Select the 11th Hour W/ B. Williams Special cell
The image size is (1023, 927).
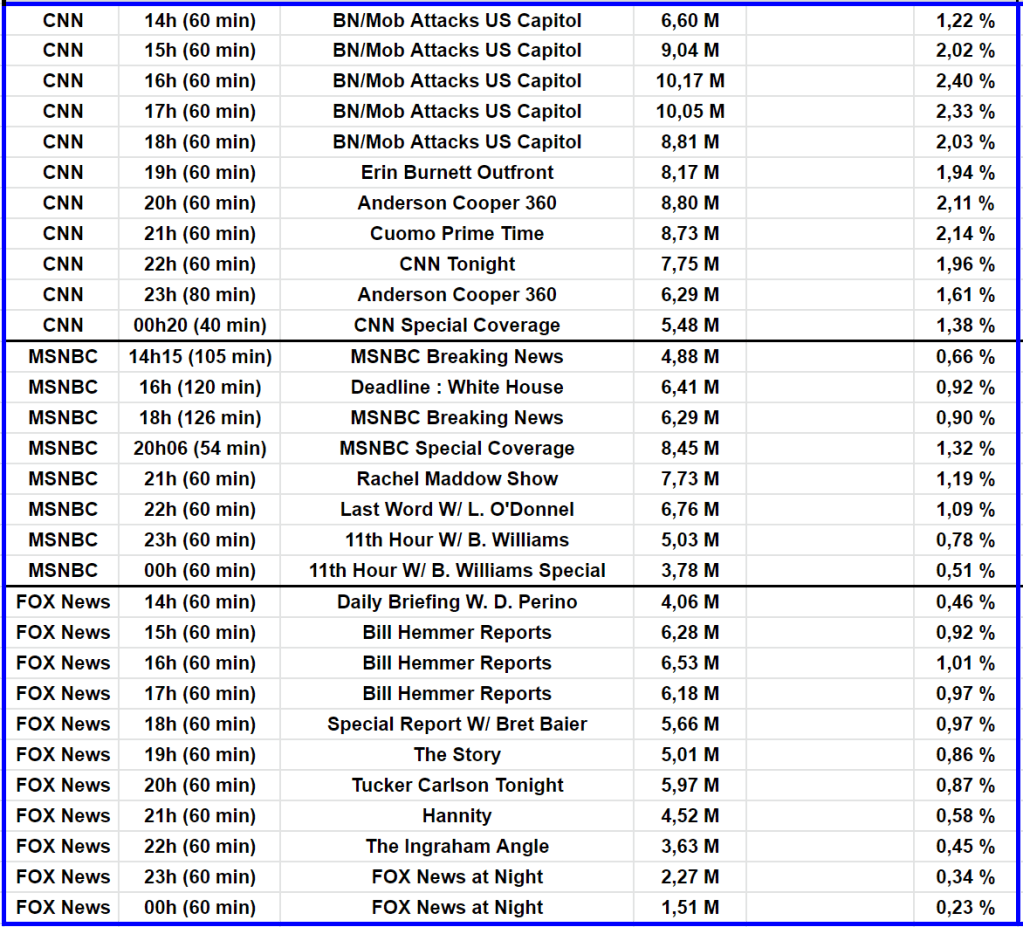pos(457,571)
